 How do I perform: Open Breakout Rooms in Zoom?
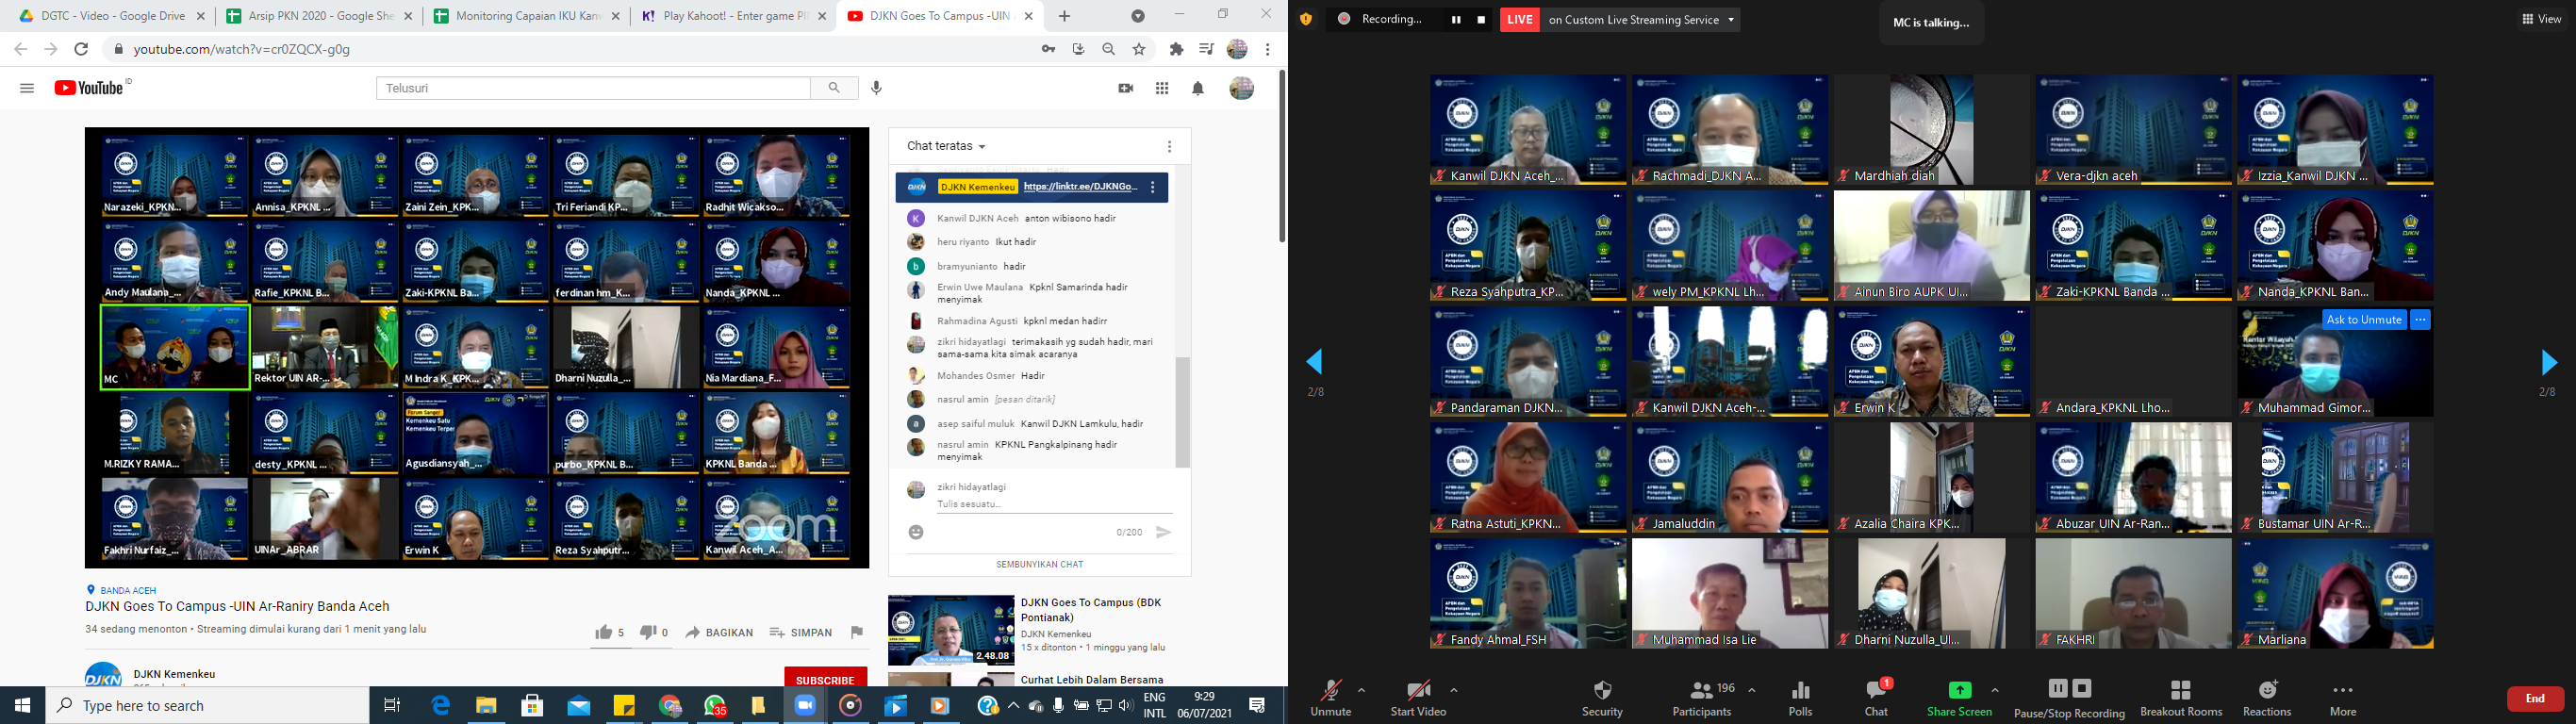(2181, 691)
